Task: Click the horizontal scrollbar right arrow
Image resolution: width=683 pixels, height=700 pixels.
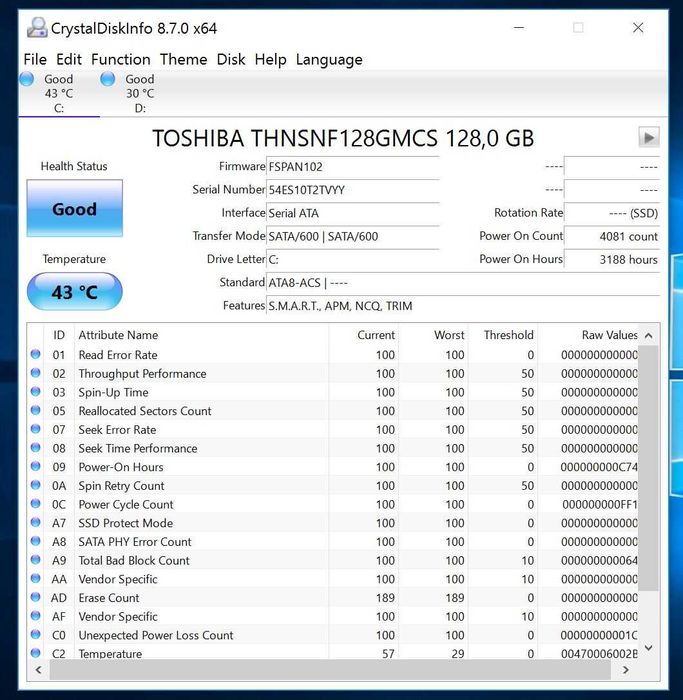Action: pos(625,670)
